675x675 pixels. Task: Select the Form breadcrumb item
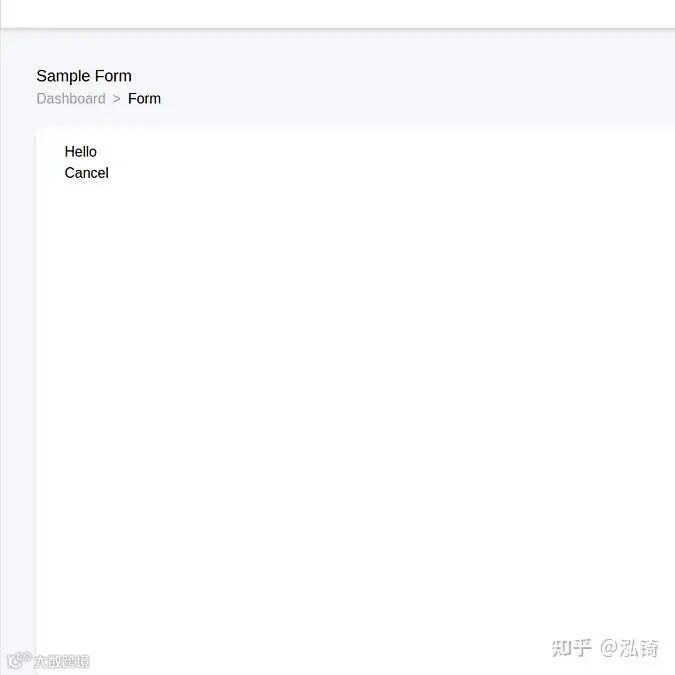point(144,99)
